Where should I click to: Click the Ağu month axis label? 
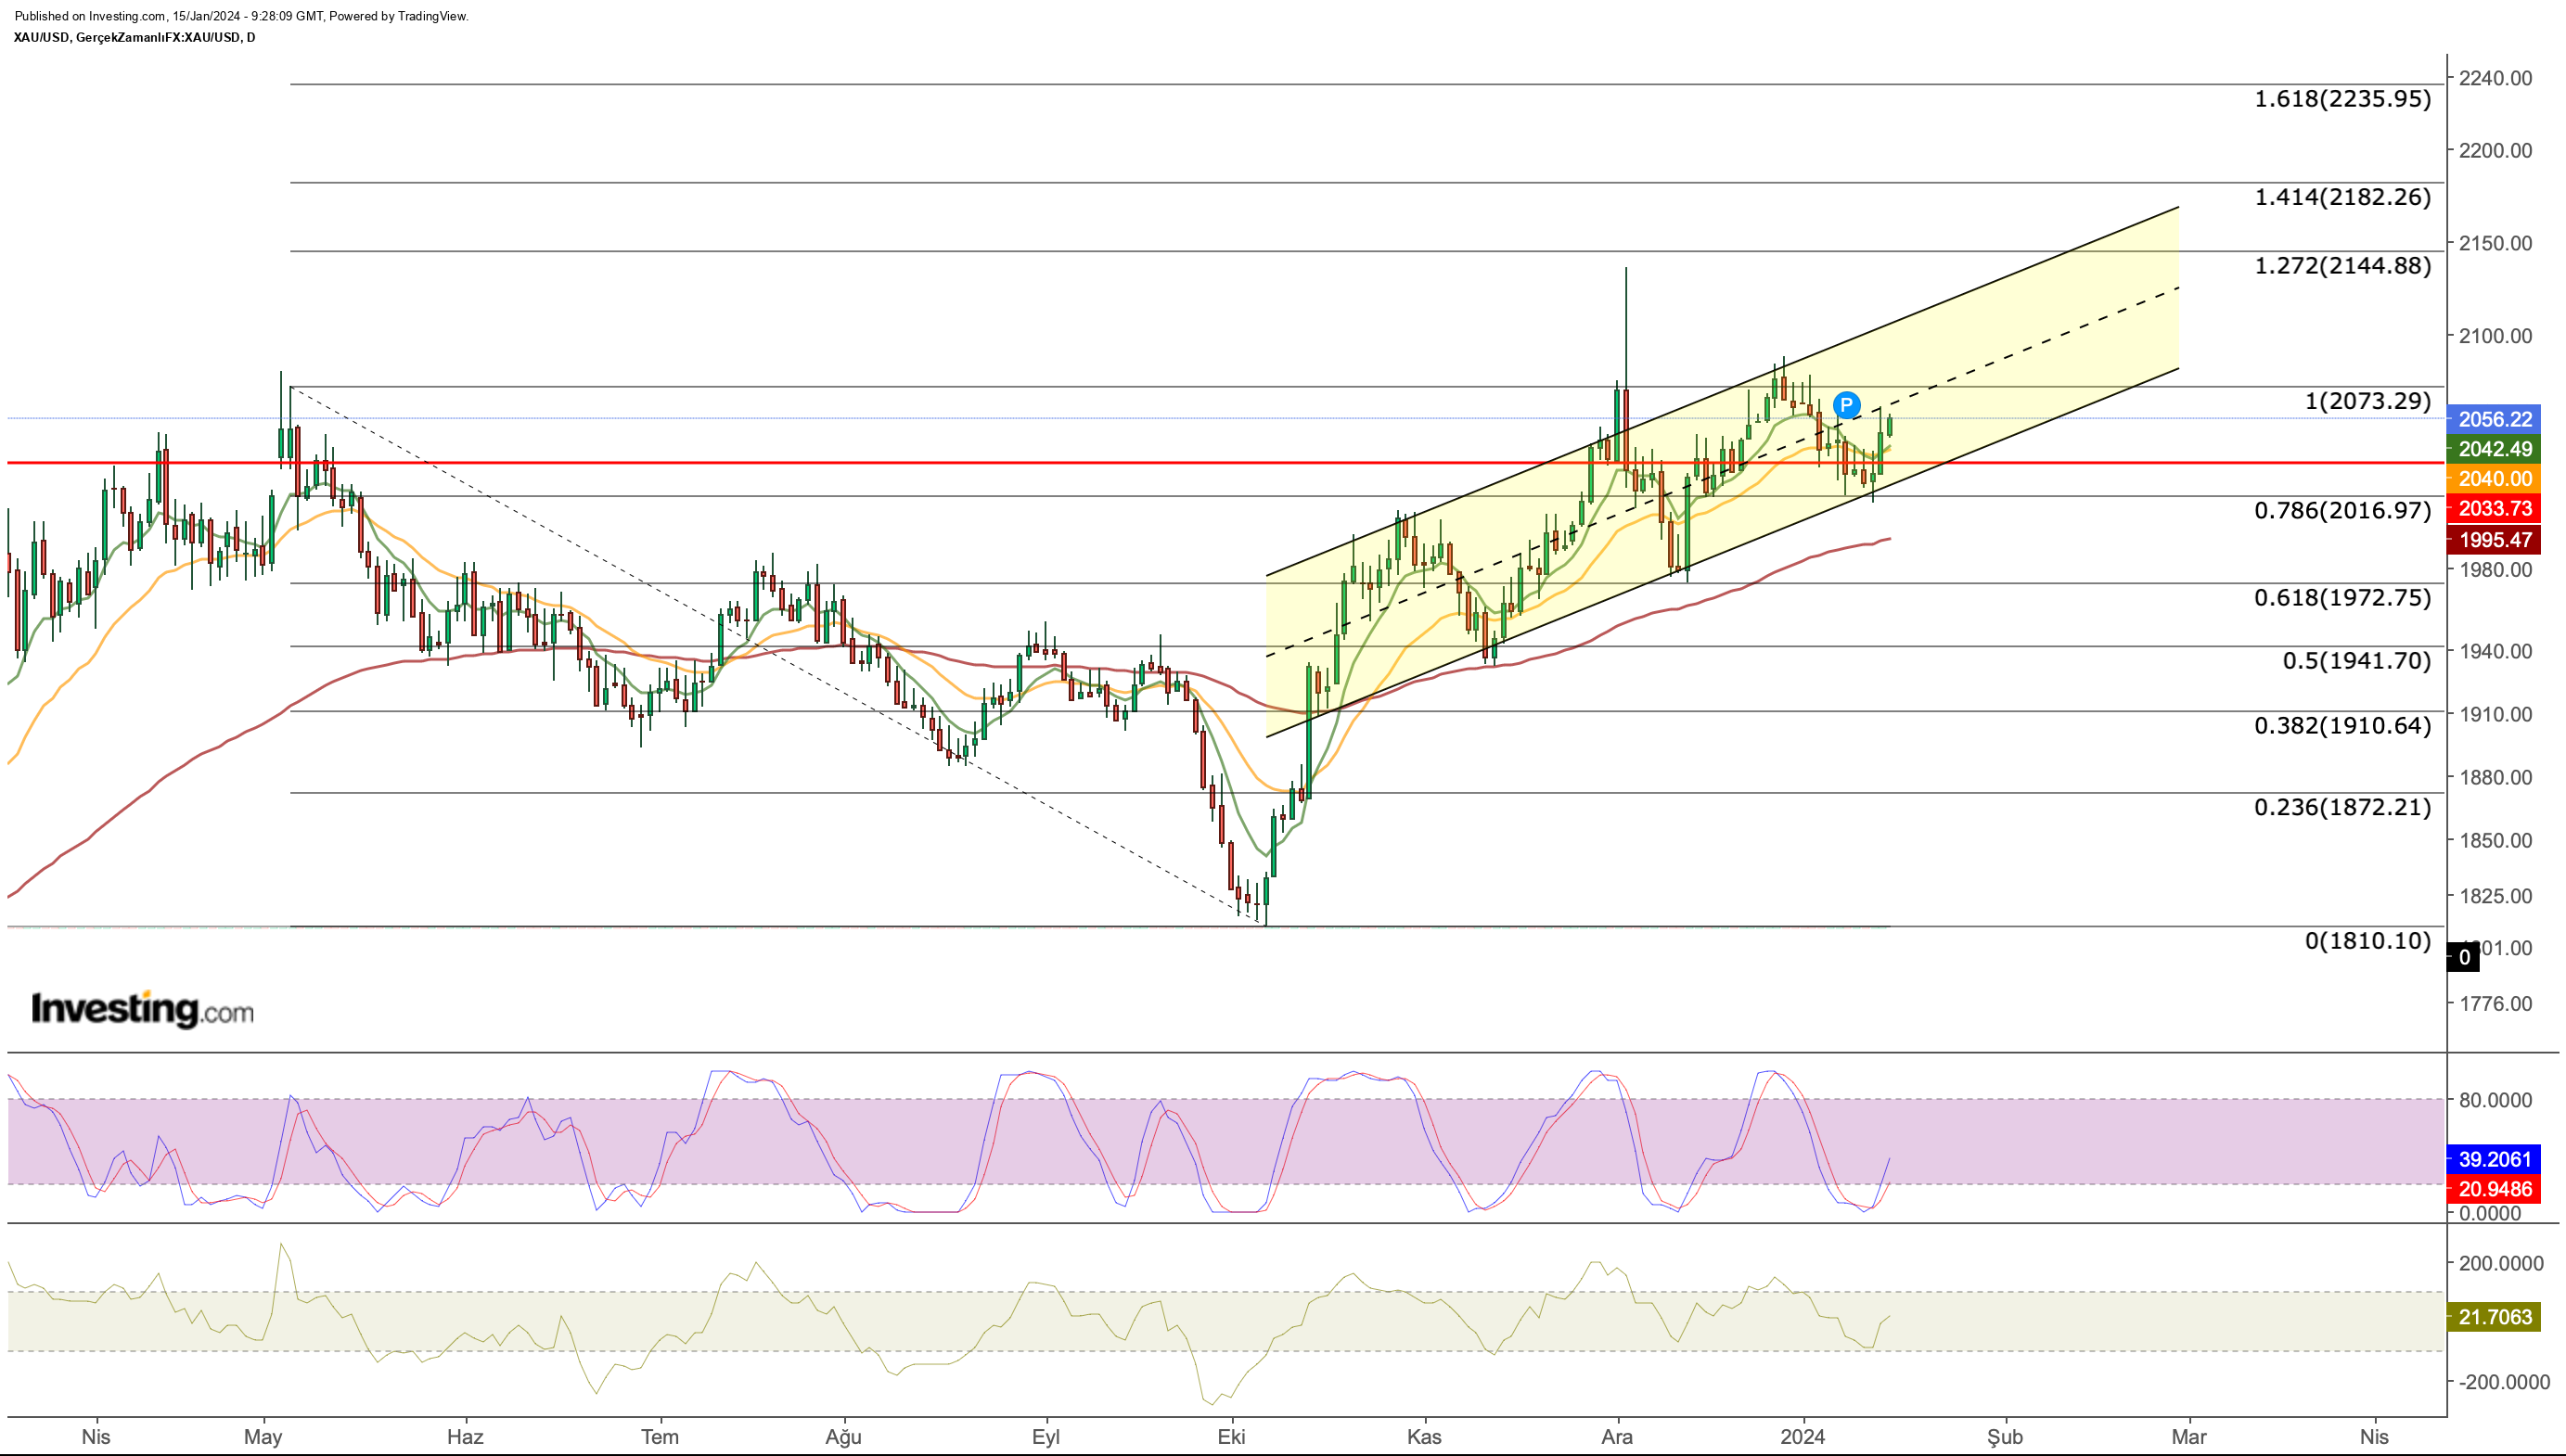click(843, 1437)
